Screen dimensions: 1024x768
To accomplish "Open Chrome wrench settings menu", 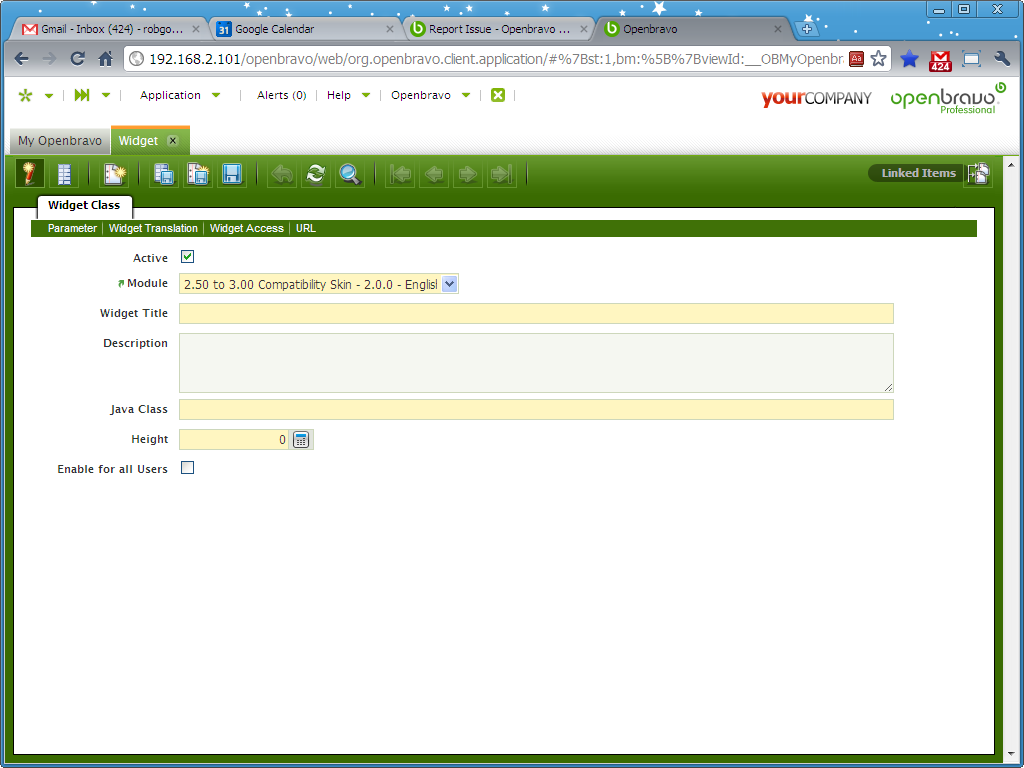I will point(1002,59).
